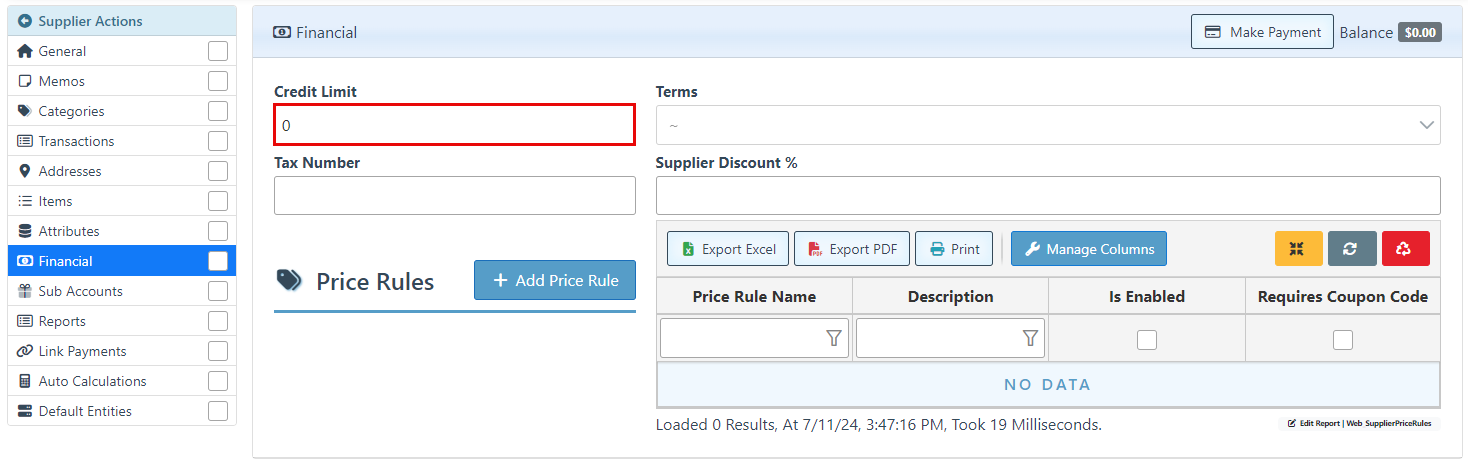The height and width of the screenshot is (468, 1468).
Task: Click the Description column filter icon
Action: coord(1030,339)
